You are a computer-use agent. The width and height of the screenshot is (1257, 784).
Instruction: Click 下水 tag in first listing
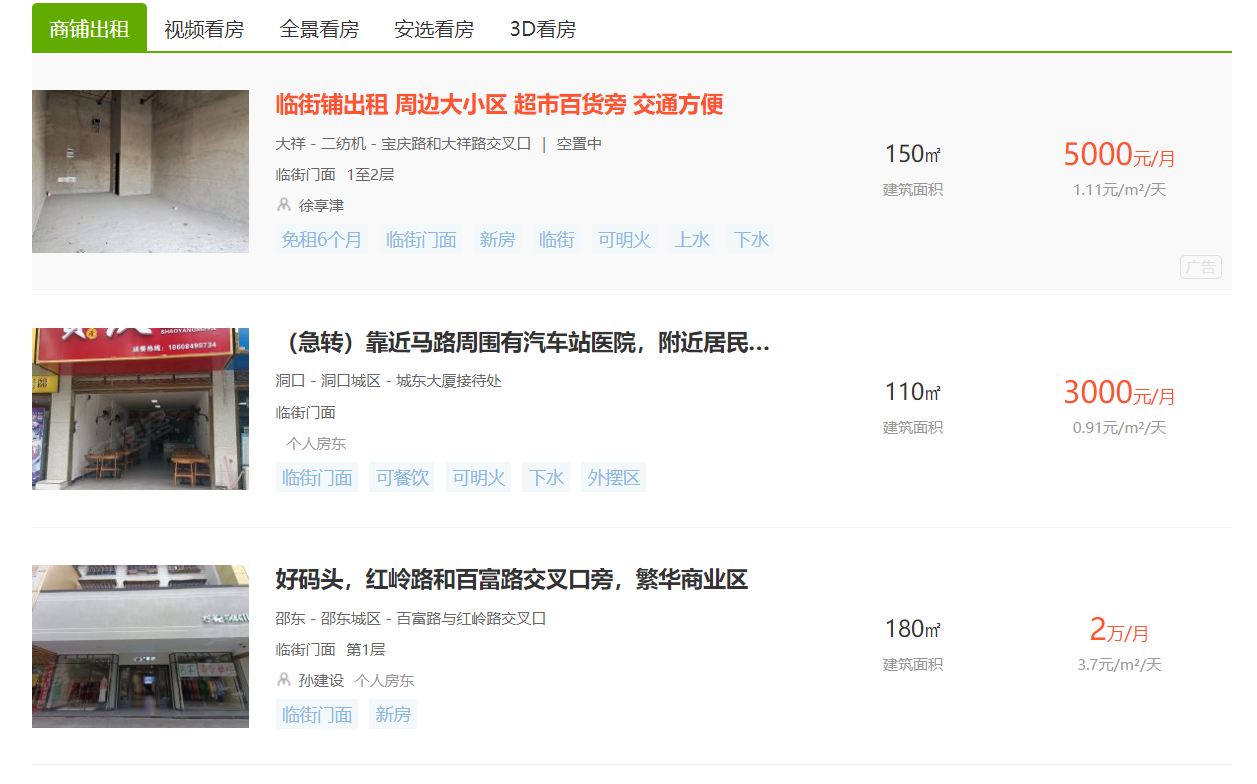point(751,240)
